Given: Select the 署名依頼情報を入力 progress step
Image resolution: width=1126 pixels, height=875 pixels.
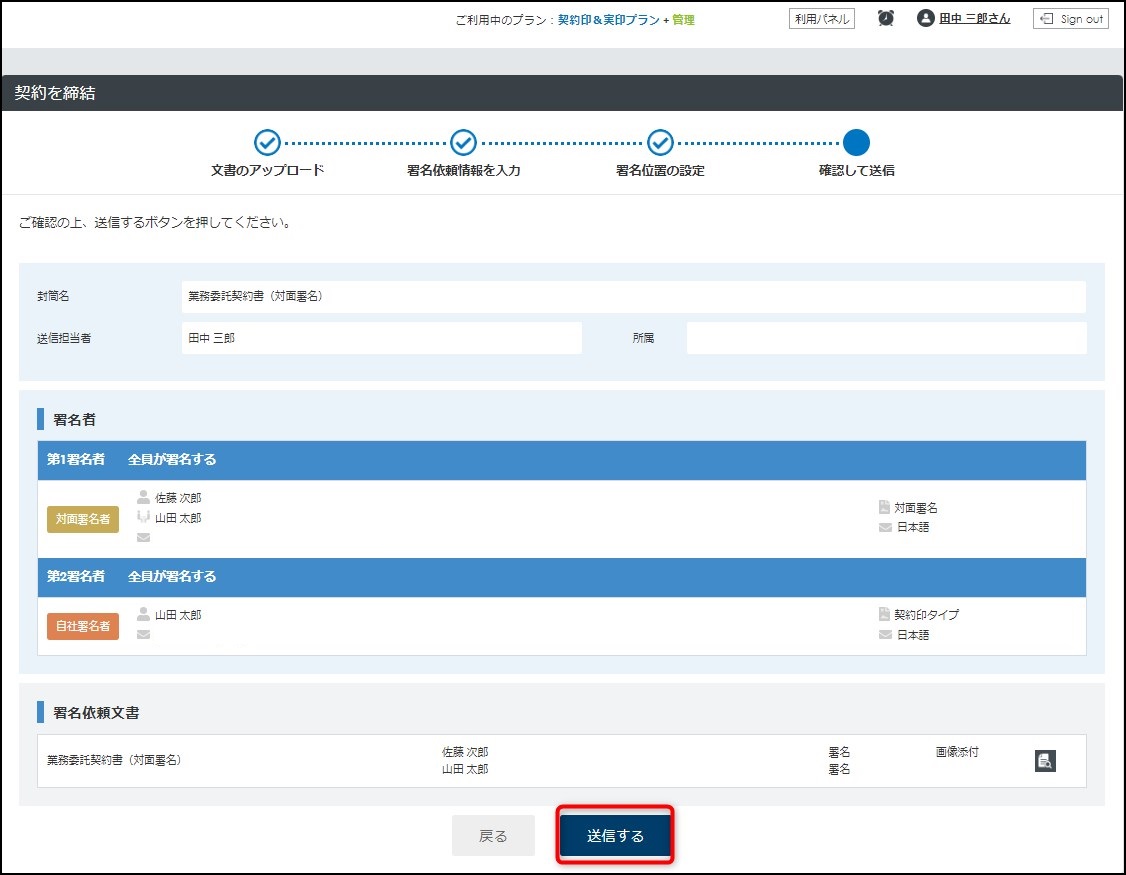Looking at the screenshot, I should tap(462, 143).
